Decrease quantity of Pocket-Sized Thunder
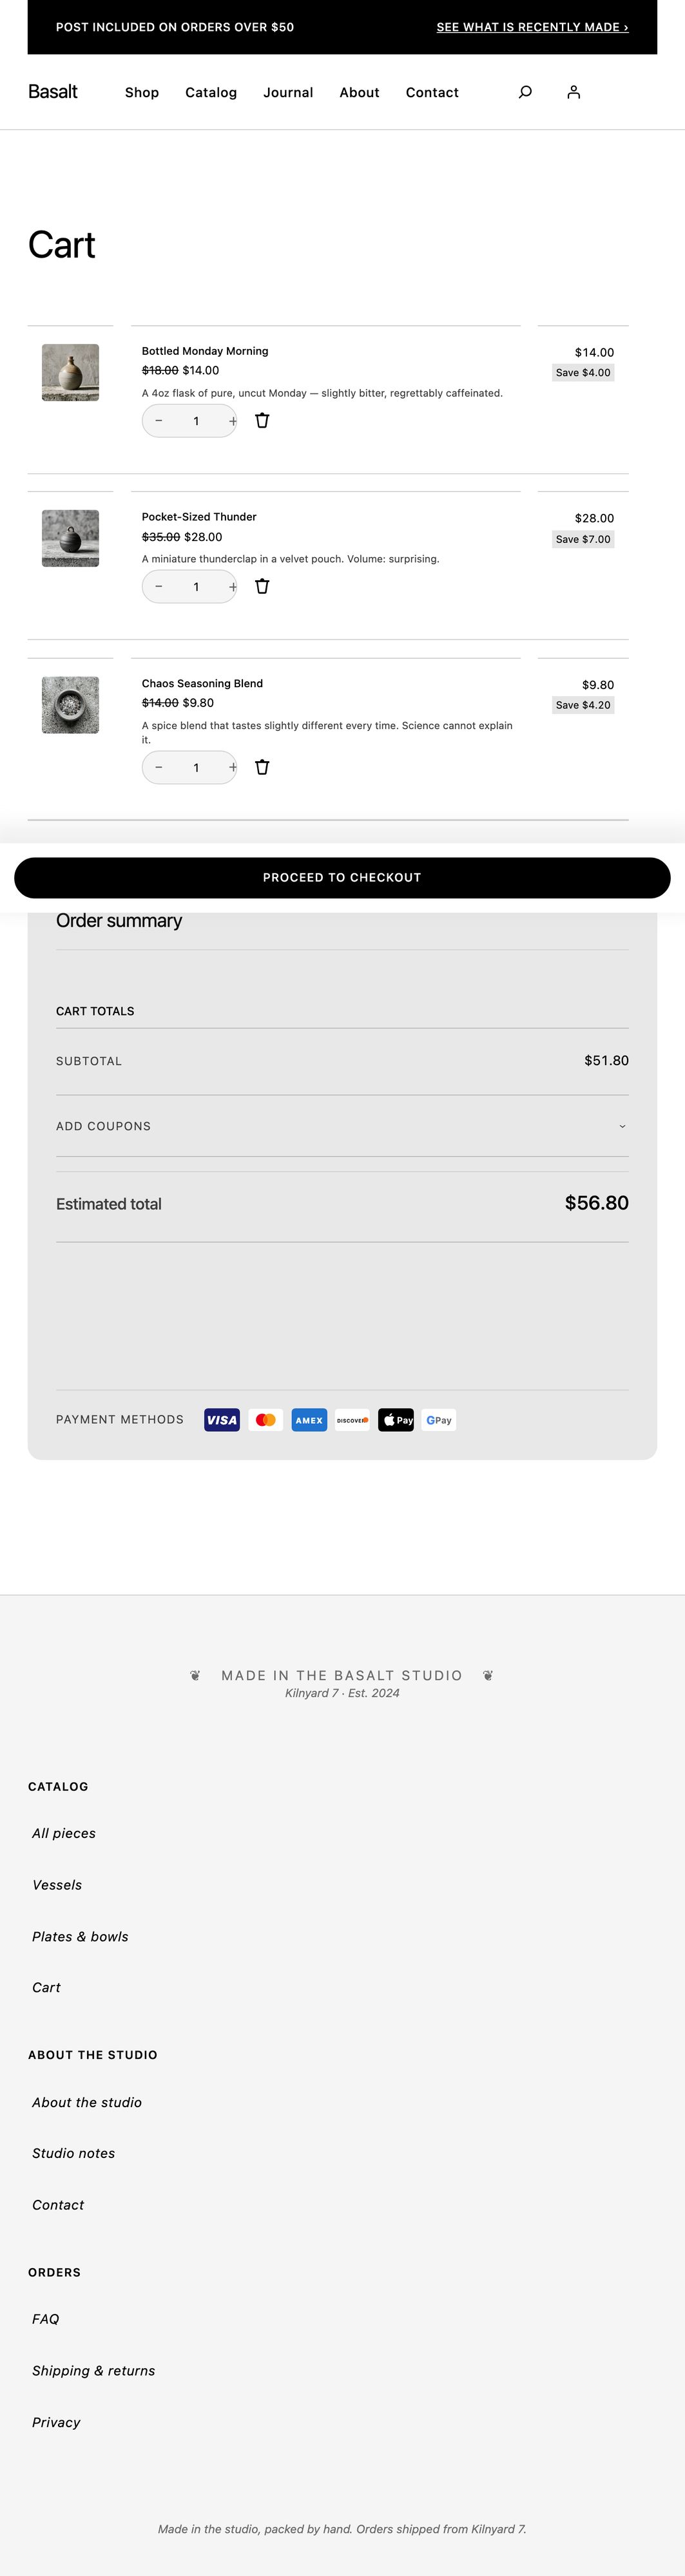The width and height of the screenshot is (685, 2576). click(x=159, y=587)
